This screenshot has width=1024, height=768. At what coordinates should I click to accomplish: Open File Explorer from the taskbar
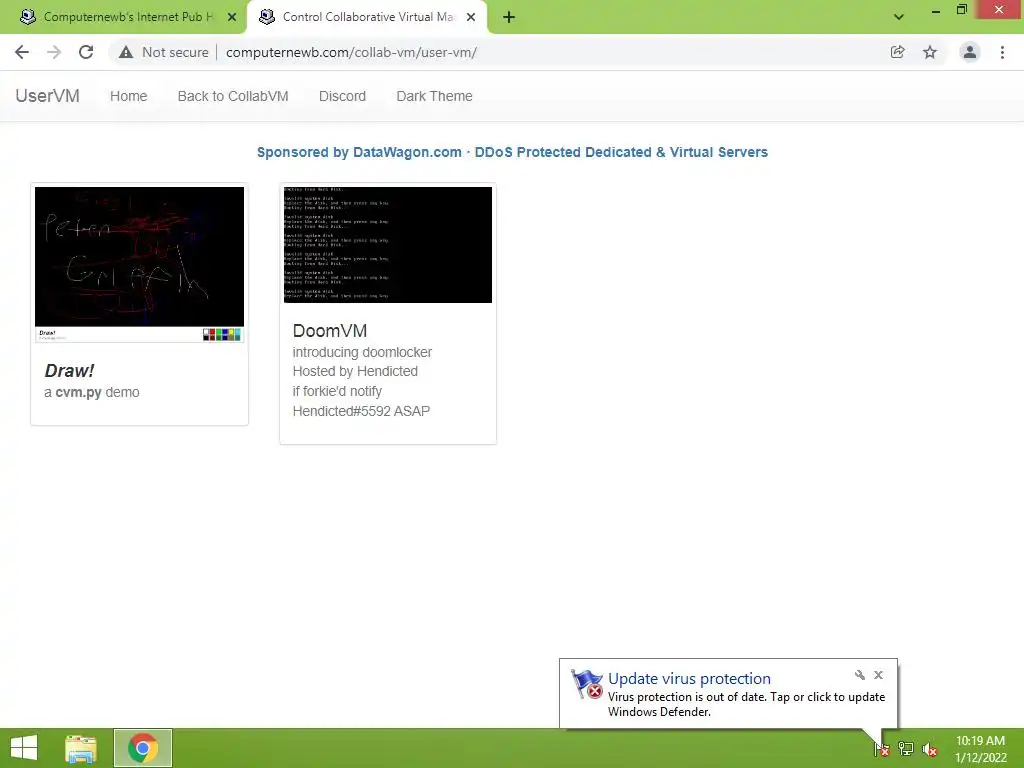tap(80, 748)
